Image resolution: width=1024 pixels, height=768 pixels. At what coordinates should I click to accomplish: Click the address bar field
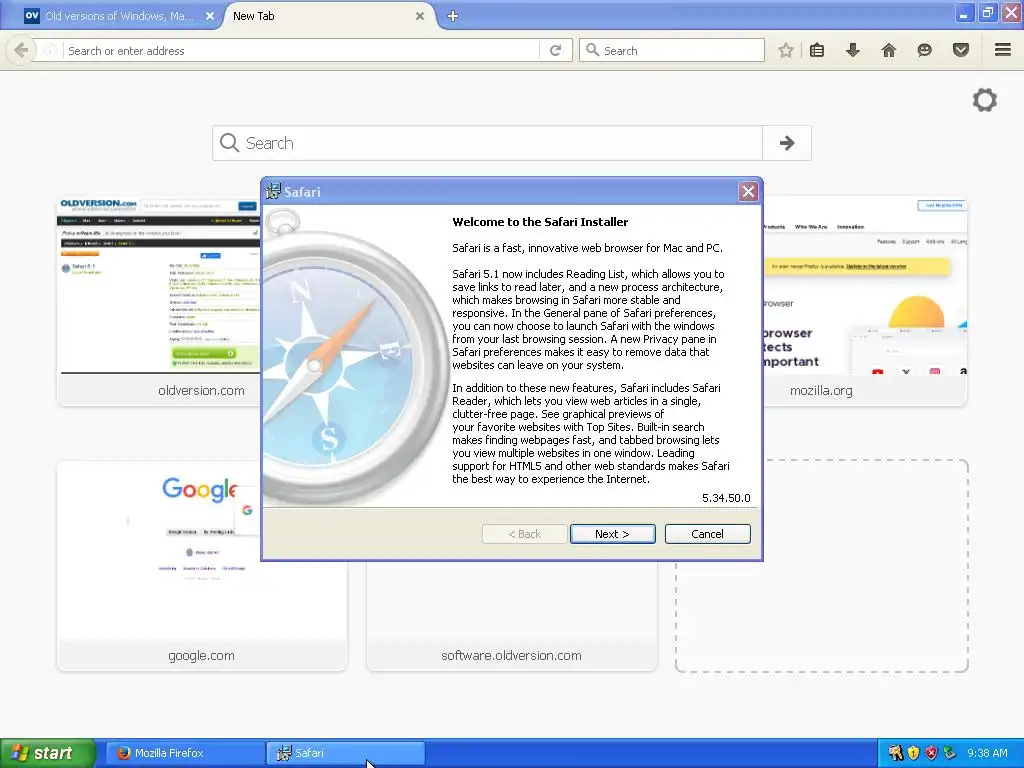pos(300,50)
